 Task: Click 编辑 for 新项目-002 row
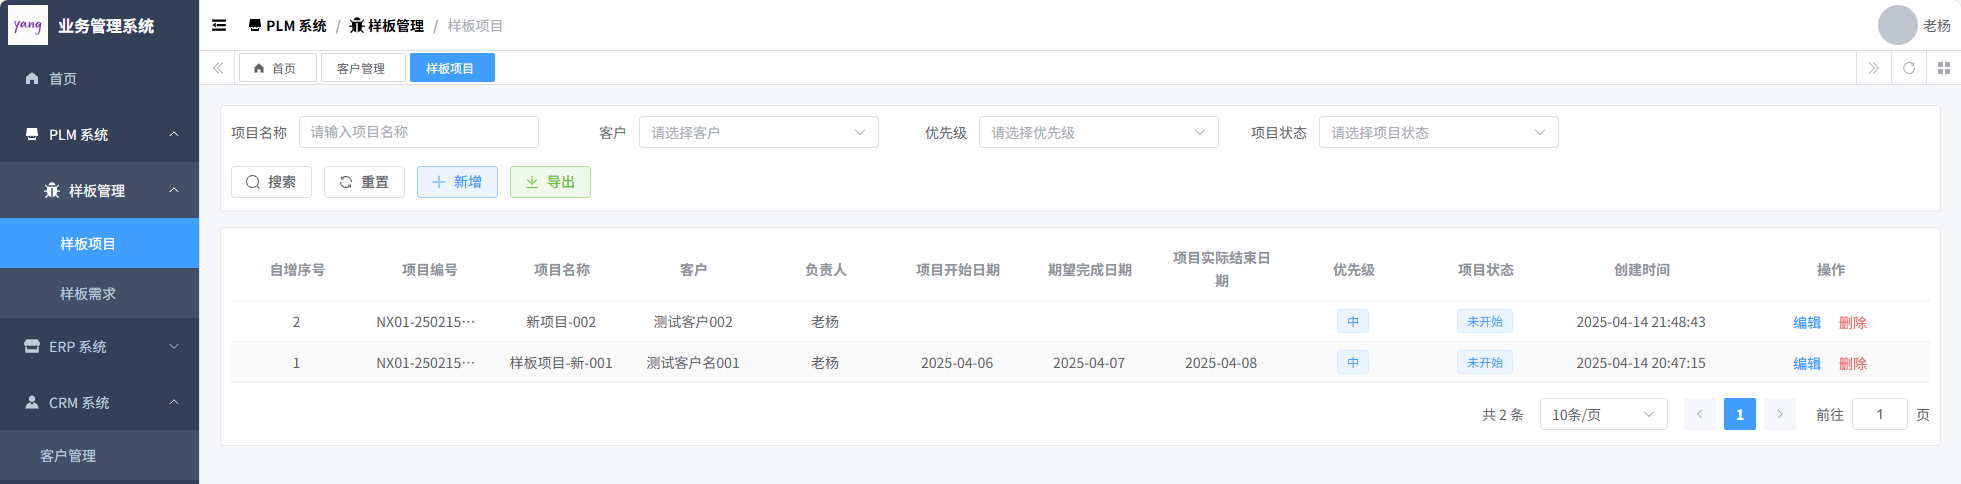click(x=1806, y=322)
